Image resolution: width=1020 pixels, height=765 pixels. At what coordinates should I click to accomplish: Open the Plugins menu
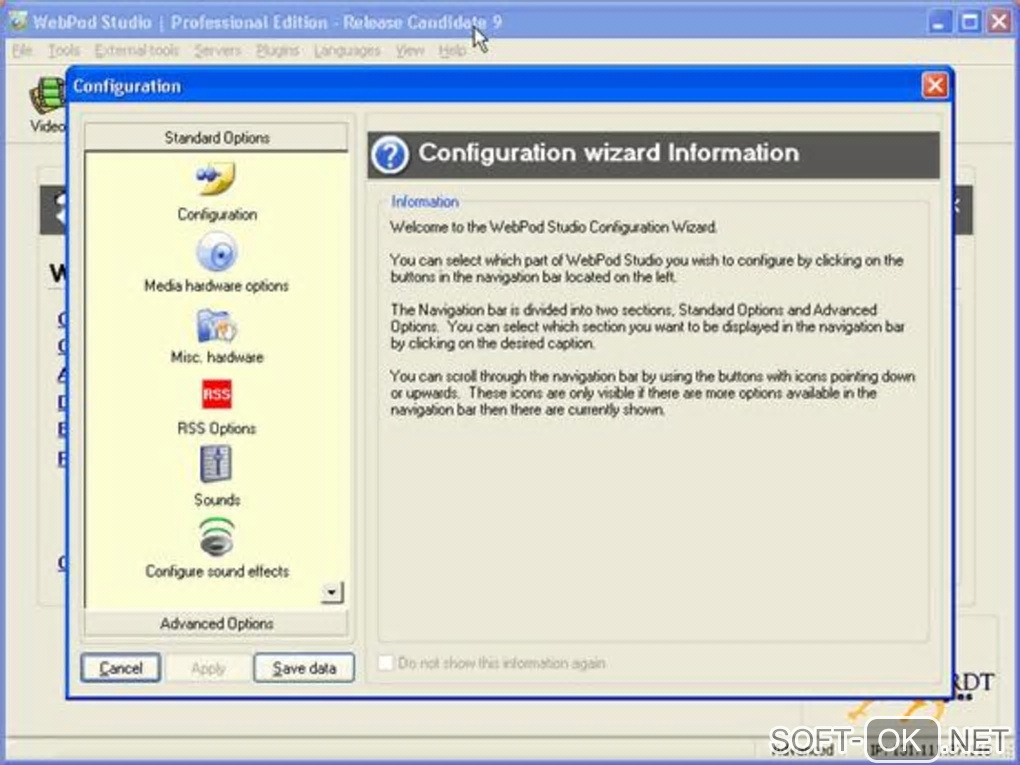[x=277, y=50]
